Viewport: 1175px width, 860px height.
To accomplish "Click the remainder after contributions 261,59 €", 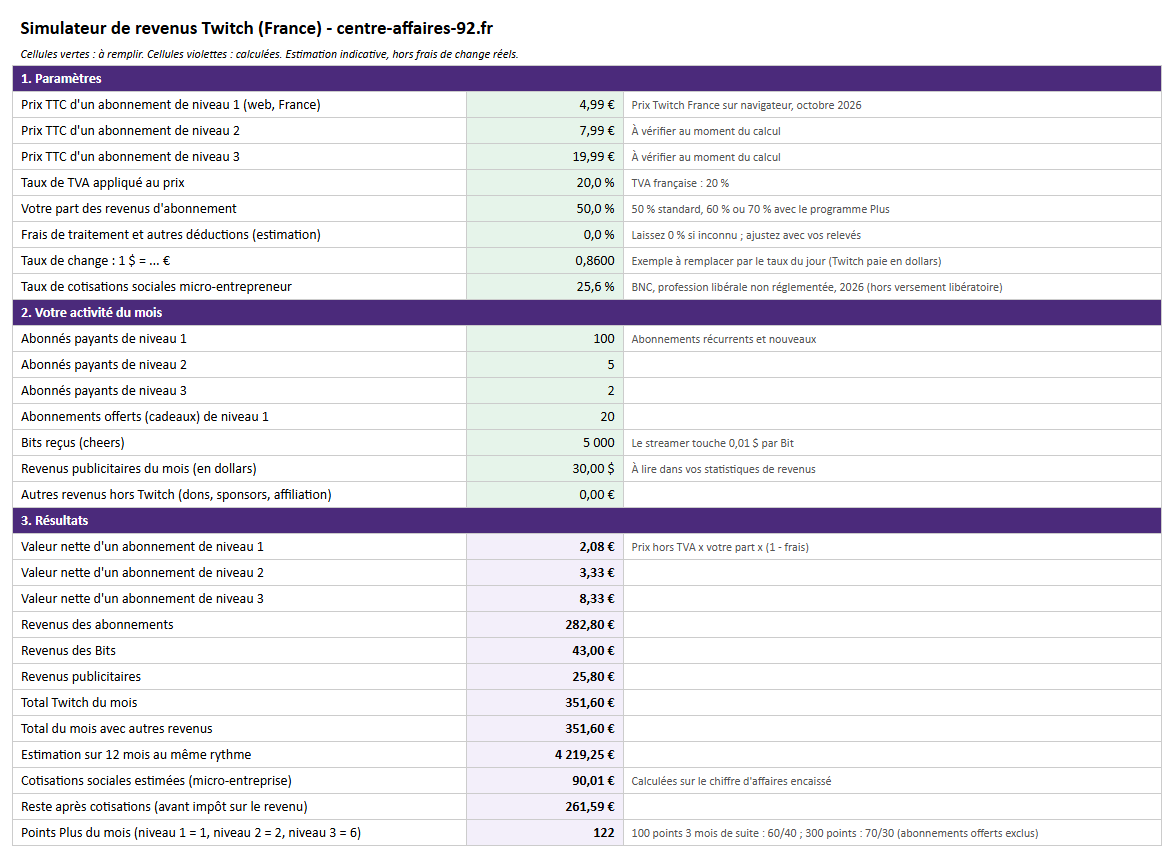I will 545,806.
